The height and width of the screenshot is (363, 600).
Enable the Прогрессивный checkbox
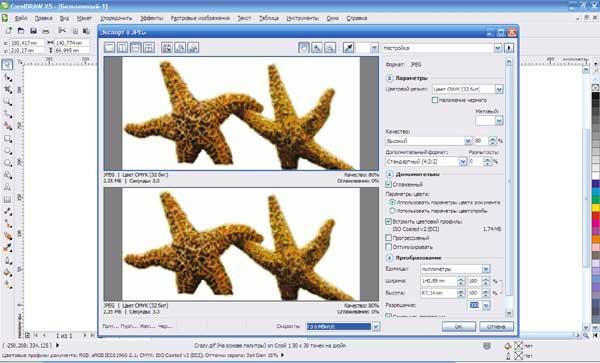[388, 238]
